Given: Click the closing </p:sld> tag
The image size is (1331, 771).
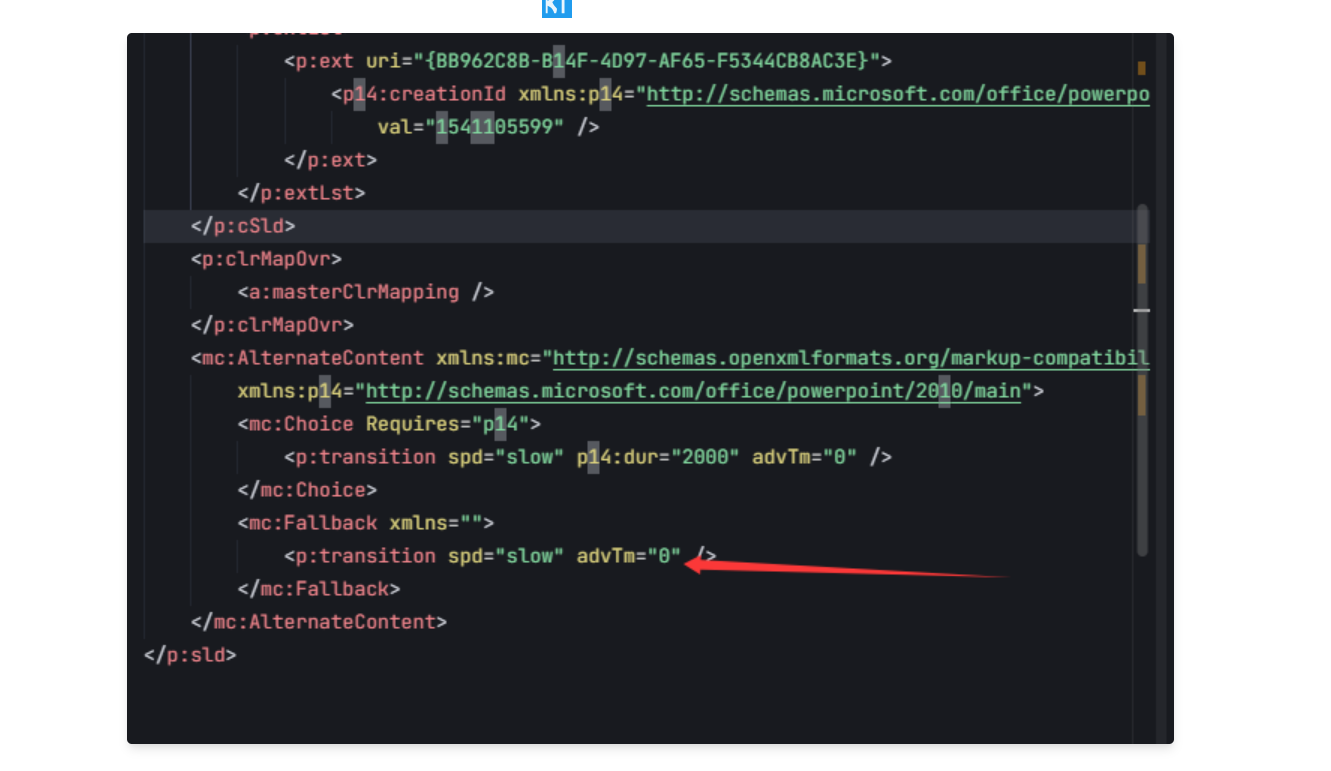Looking at the screenshot, I should 190,655.
